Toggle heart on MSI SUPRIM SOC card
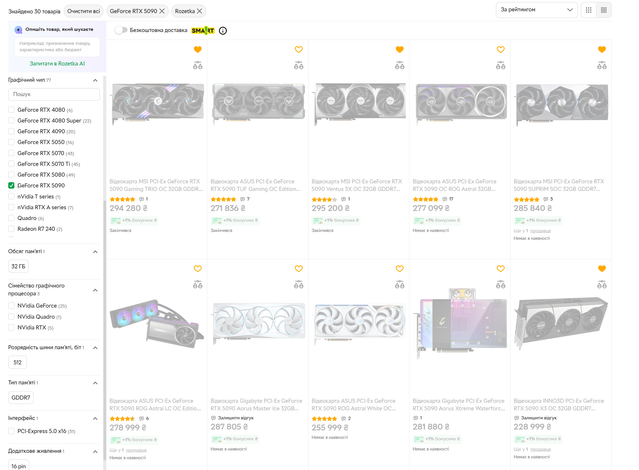Screen dimensions: 639x470 pos(602,49)
